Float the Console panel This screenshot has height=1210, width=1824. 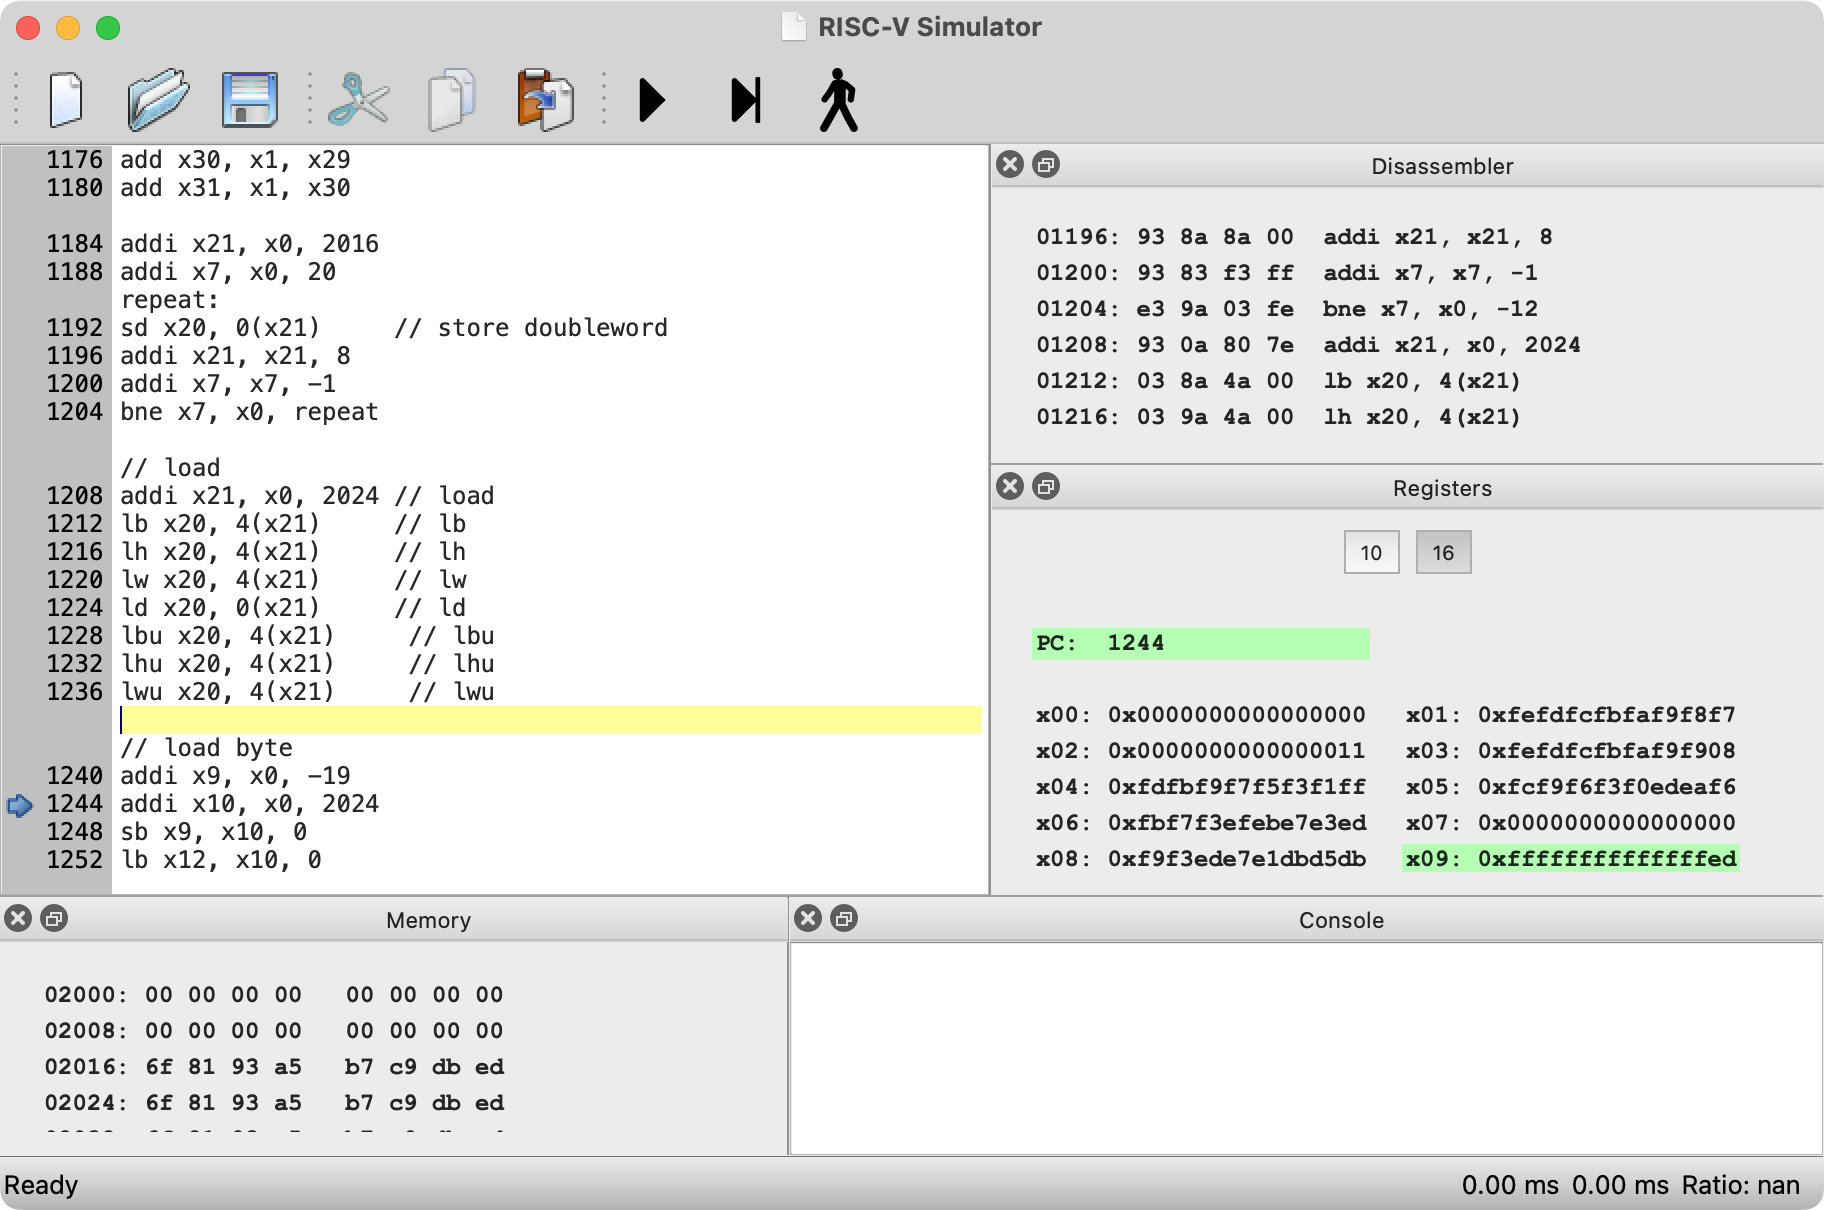pyautogui.click(x=844, y=918)
